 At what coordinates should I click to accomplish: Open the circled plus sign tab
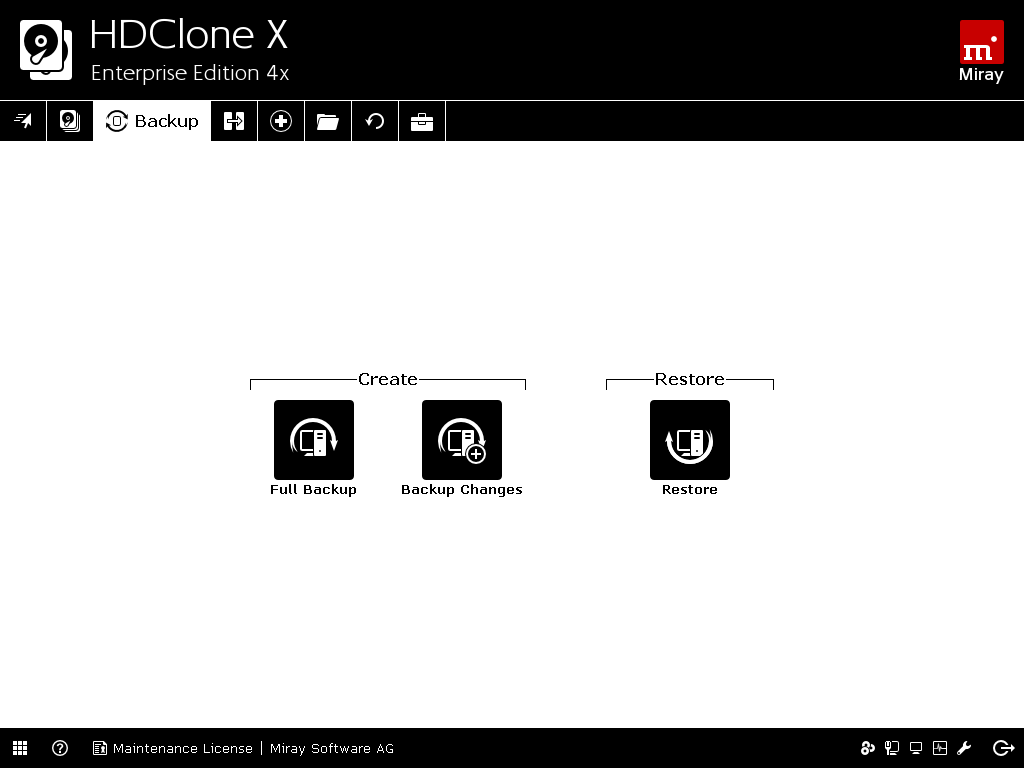pos(281,121)
